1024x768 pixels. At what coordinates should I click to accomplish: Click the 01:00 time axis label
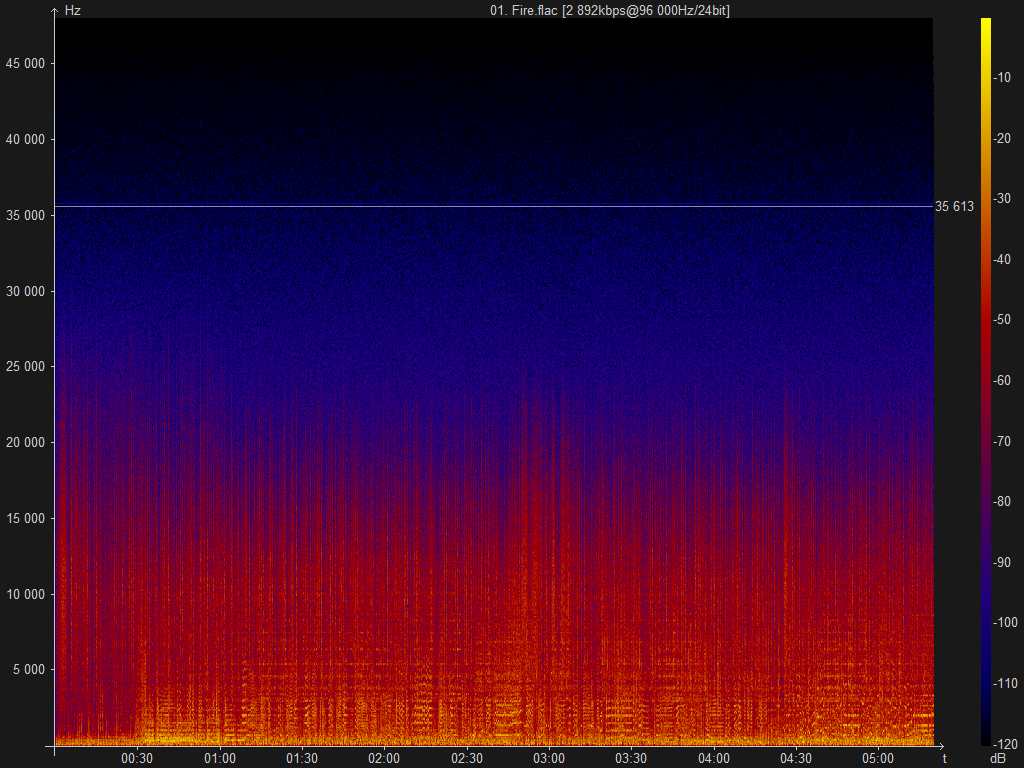click(219, 758)
